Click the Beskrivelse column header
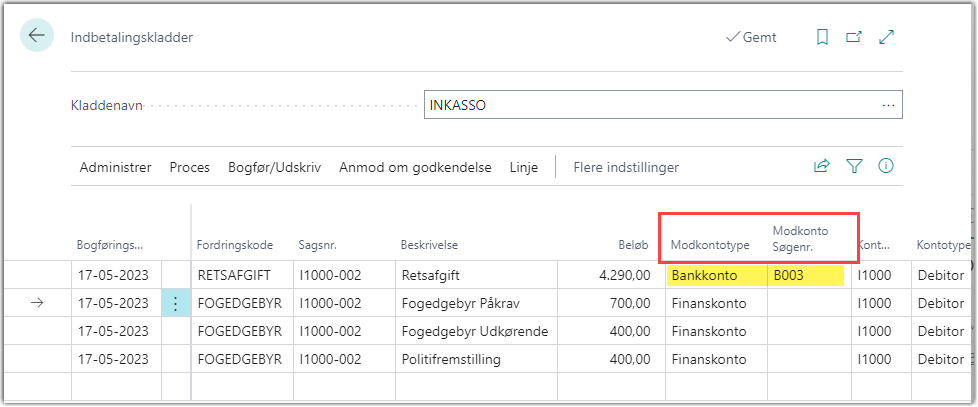This screenshot has width=978, height=407. click(x=430, y=245)
